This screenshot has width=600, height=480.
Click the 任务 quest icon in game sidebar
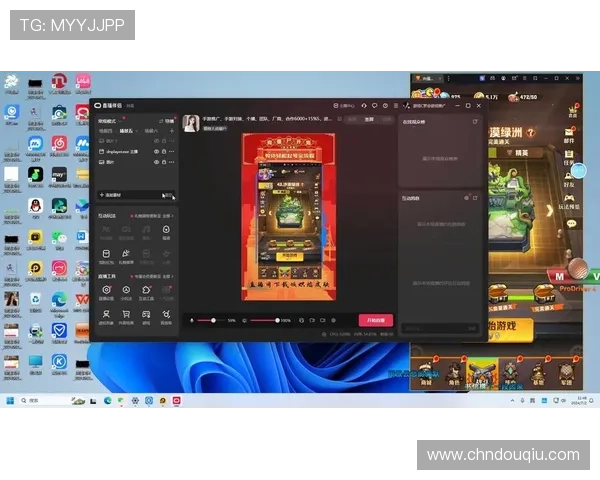point(569,157)
